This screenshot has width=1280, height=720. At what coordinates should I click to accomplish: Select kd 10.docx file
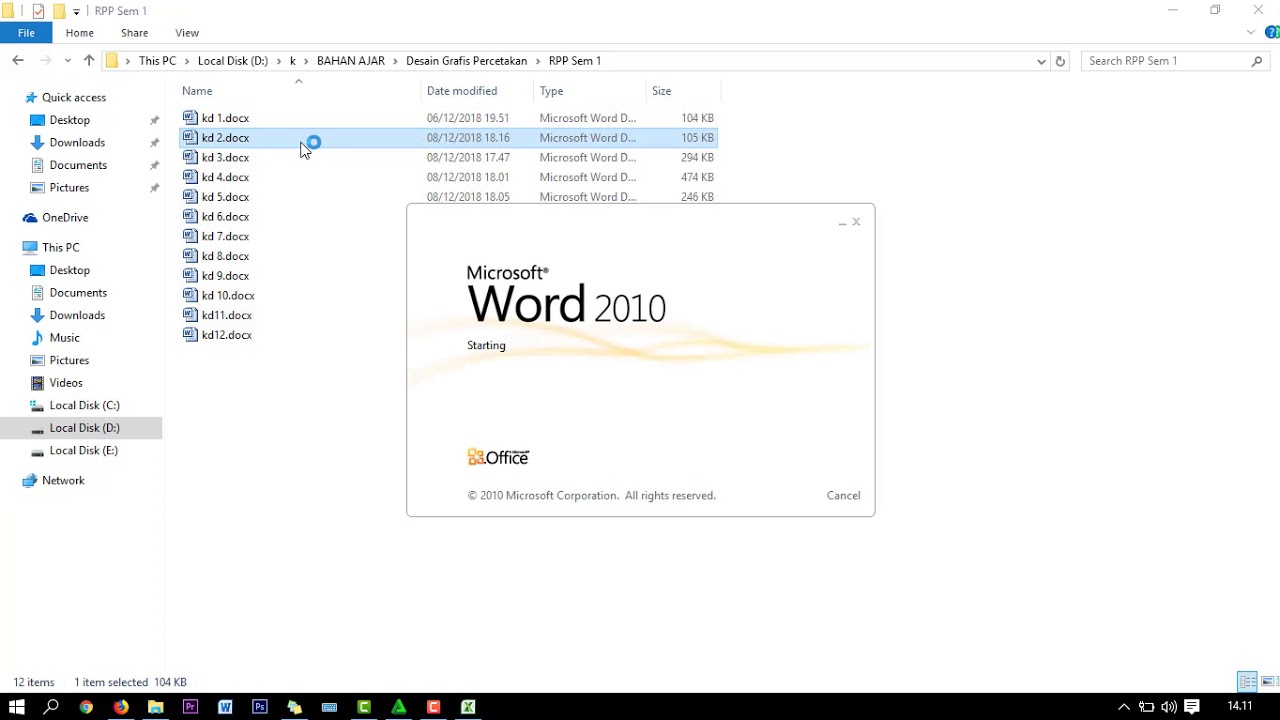(x=219, y=295)
